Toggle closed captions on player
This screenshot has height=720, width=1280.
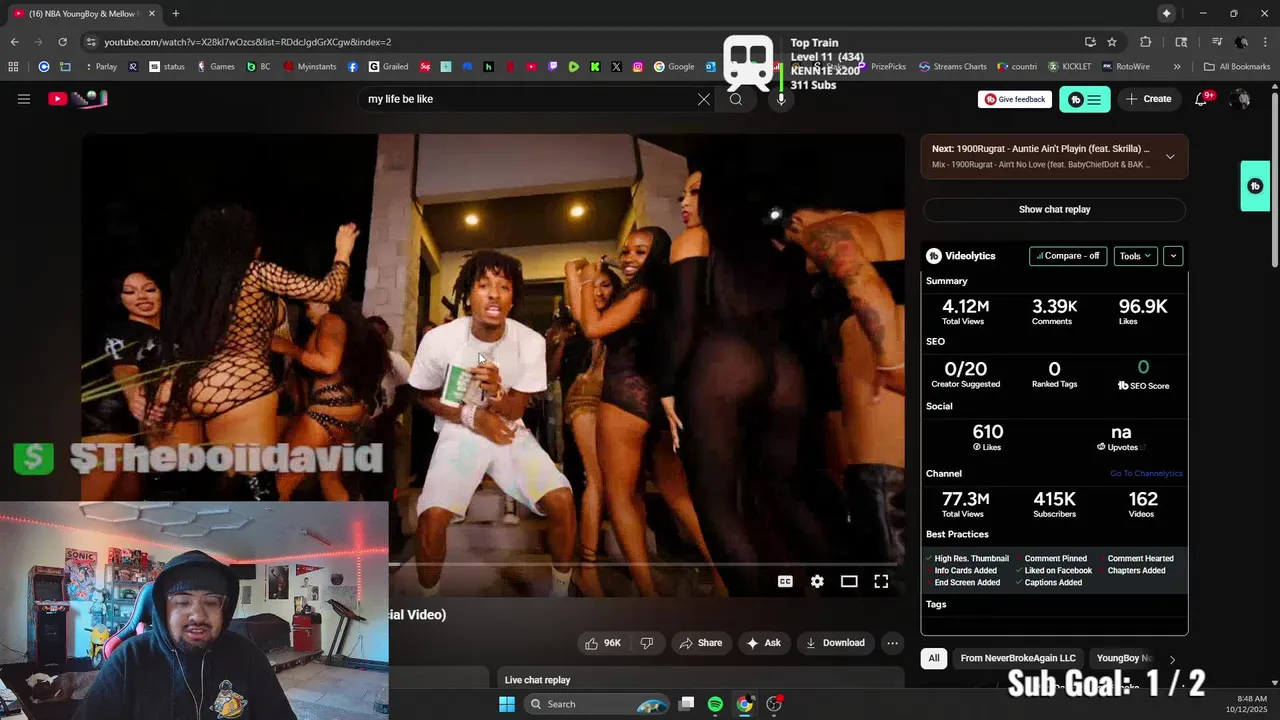pyautogui.click(x=785, y=581)
